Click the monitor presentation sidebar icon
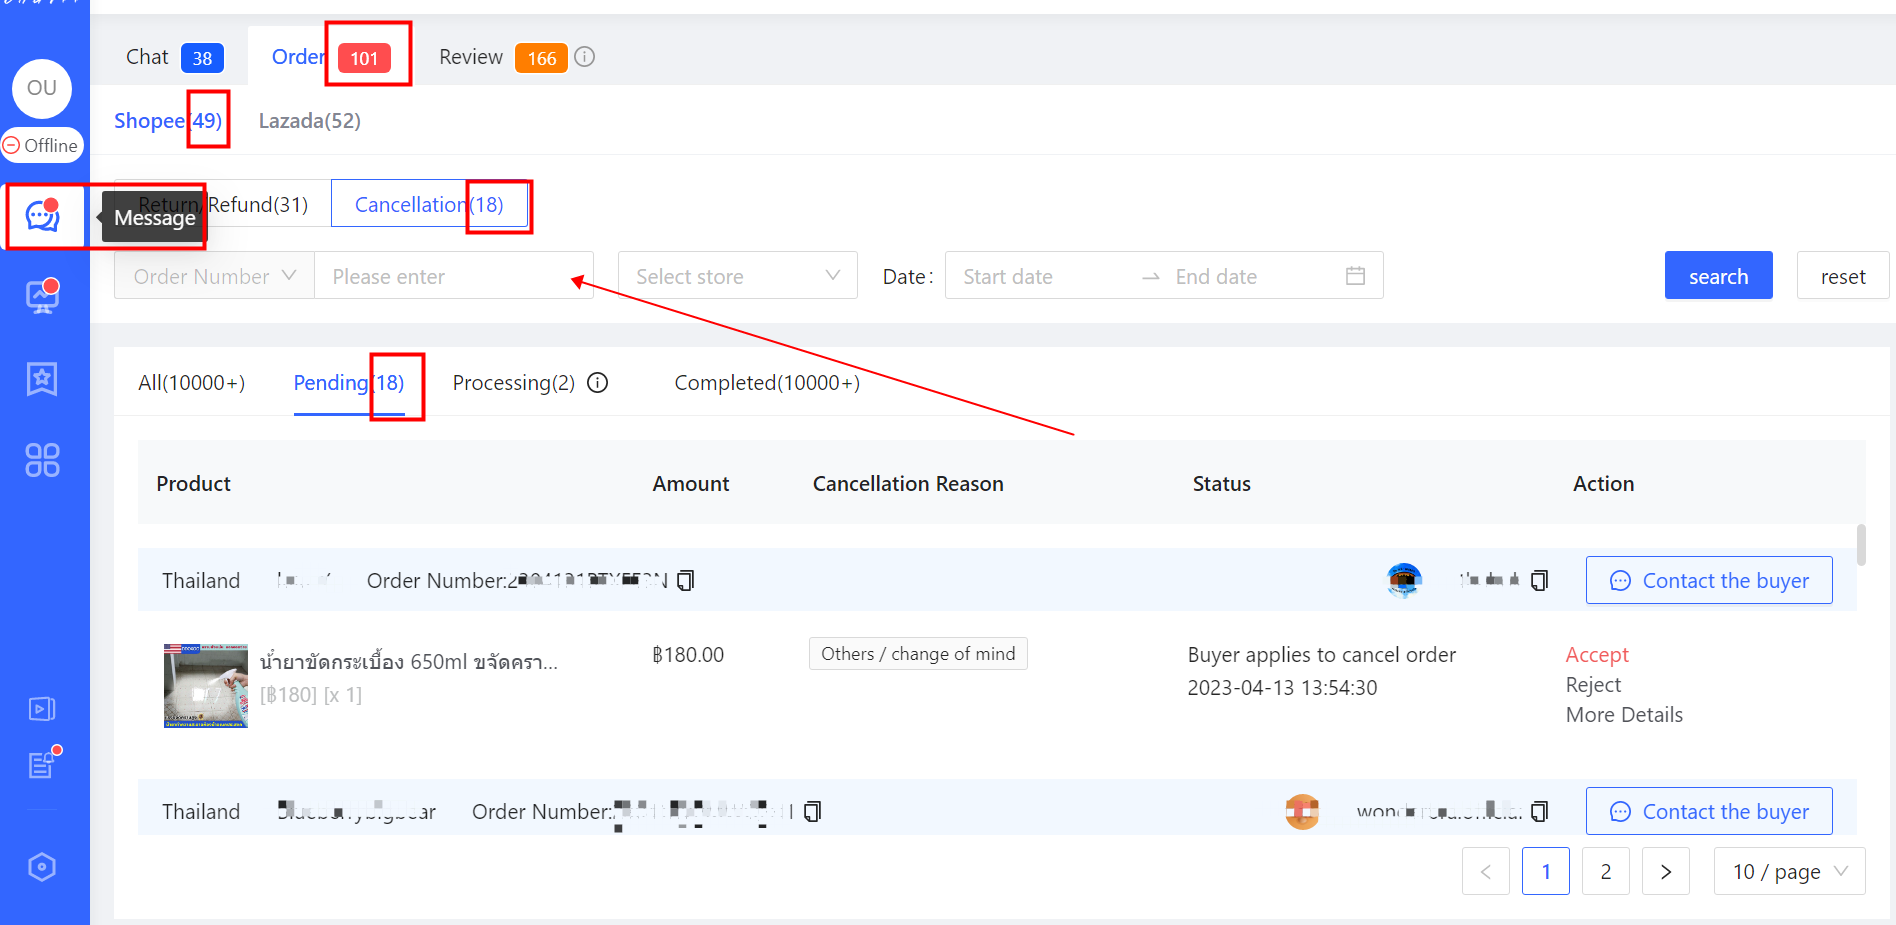Screen dimensions: 1896x925 click(x=42, y=297)
